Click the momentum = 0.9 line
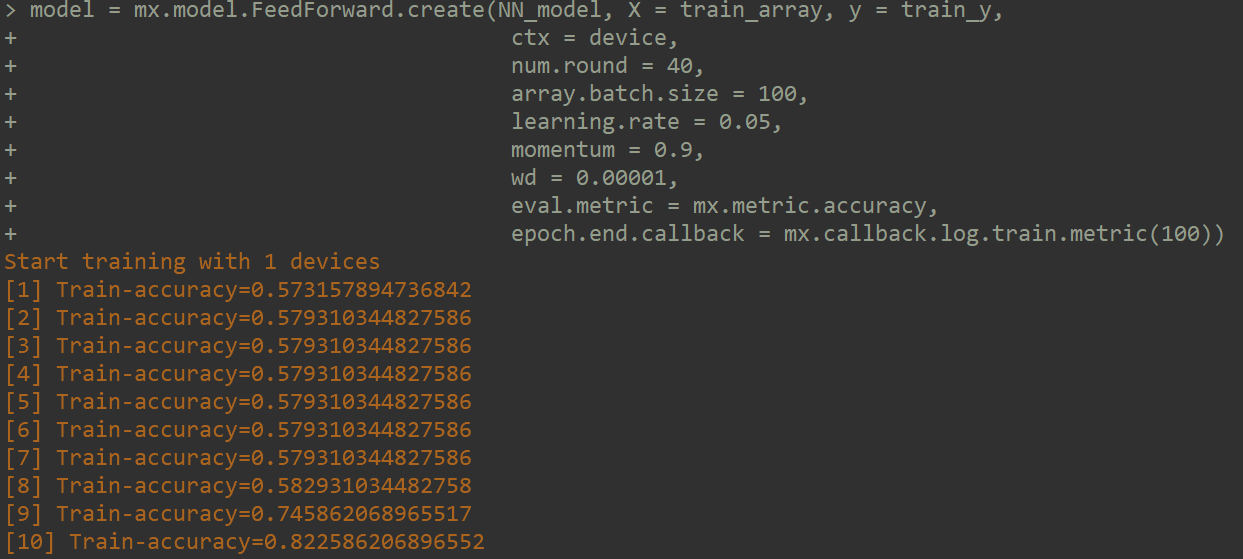The width and height of the screenshot is (1243, 559). coord(608,150)
